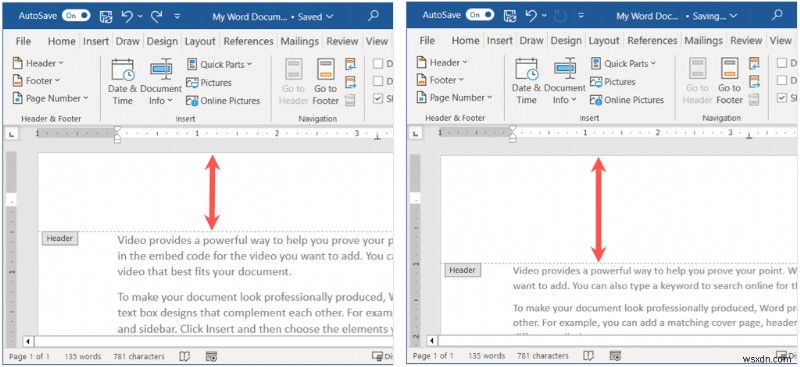This screenshot has height=367, width=800.
Task: Open File menu in left window
Action: (x=23, y=41)
